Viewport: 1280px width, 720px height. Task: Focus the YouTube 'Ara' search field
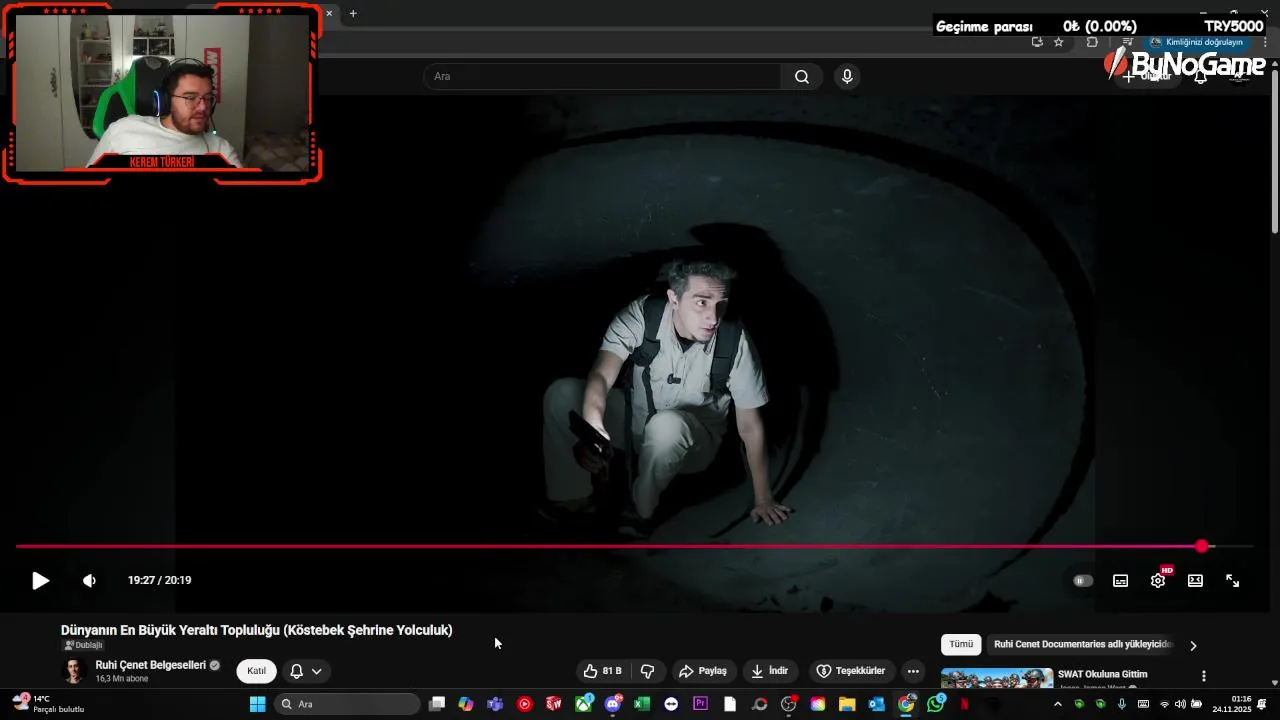(602, 77)
